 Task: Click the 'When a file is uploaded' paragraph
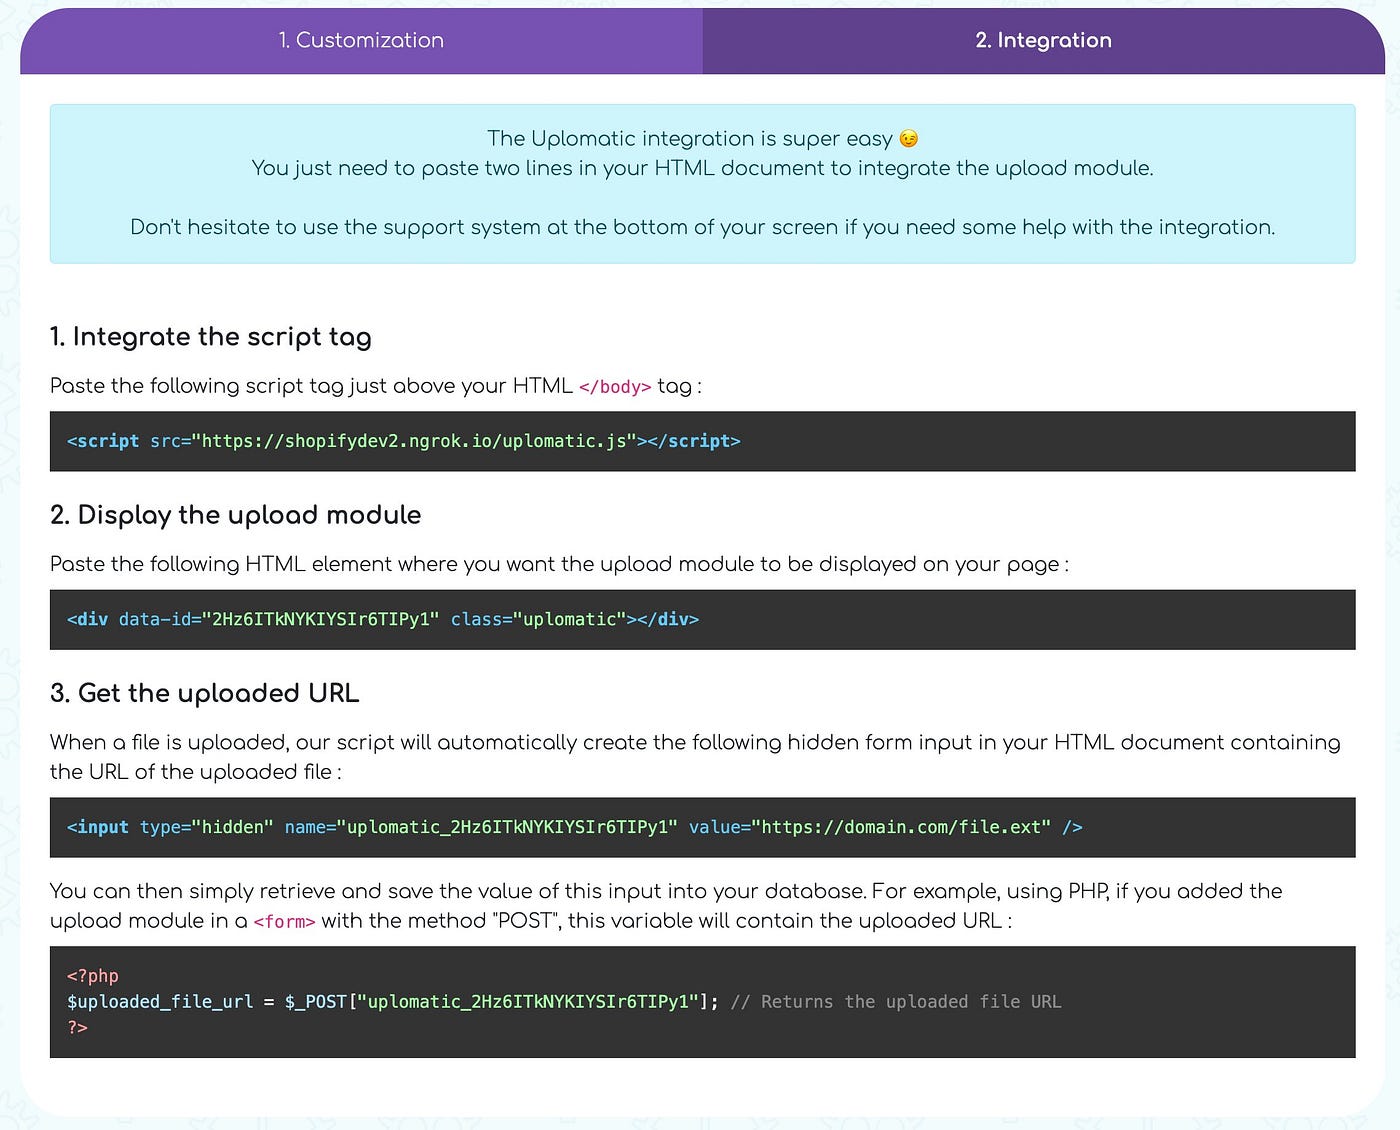point(695,757)
